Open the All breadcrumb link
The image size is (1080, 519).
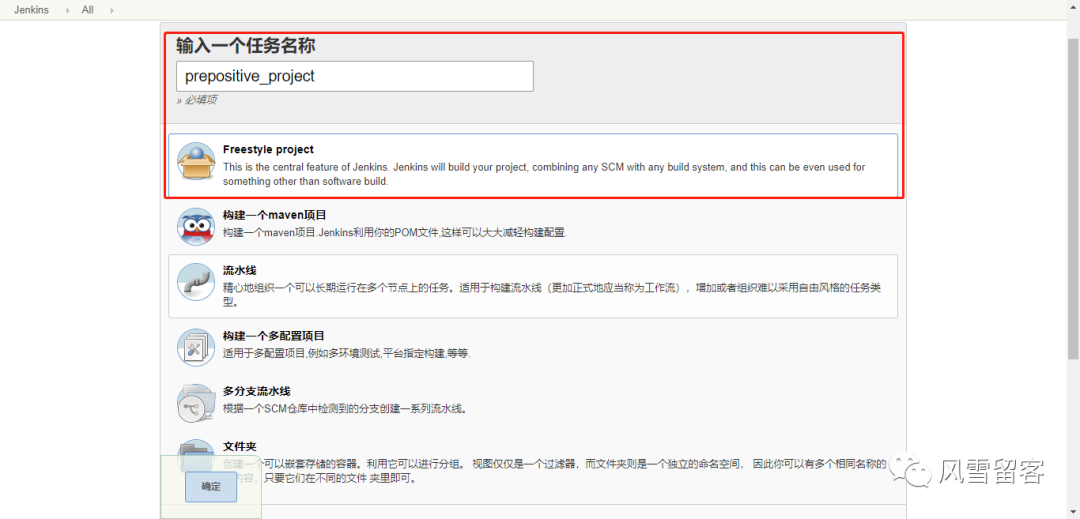click(x=87, y=10)
